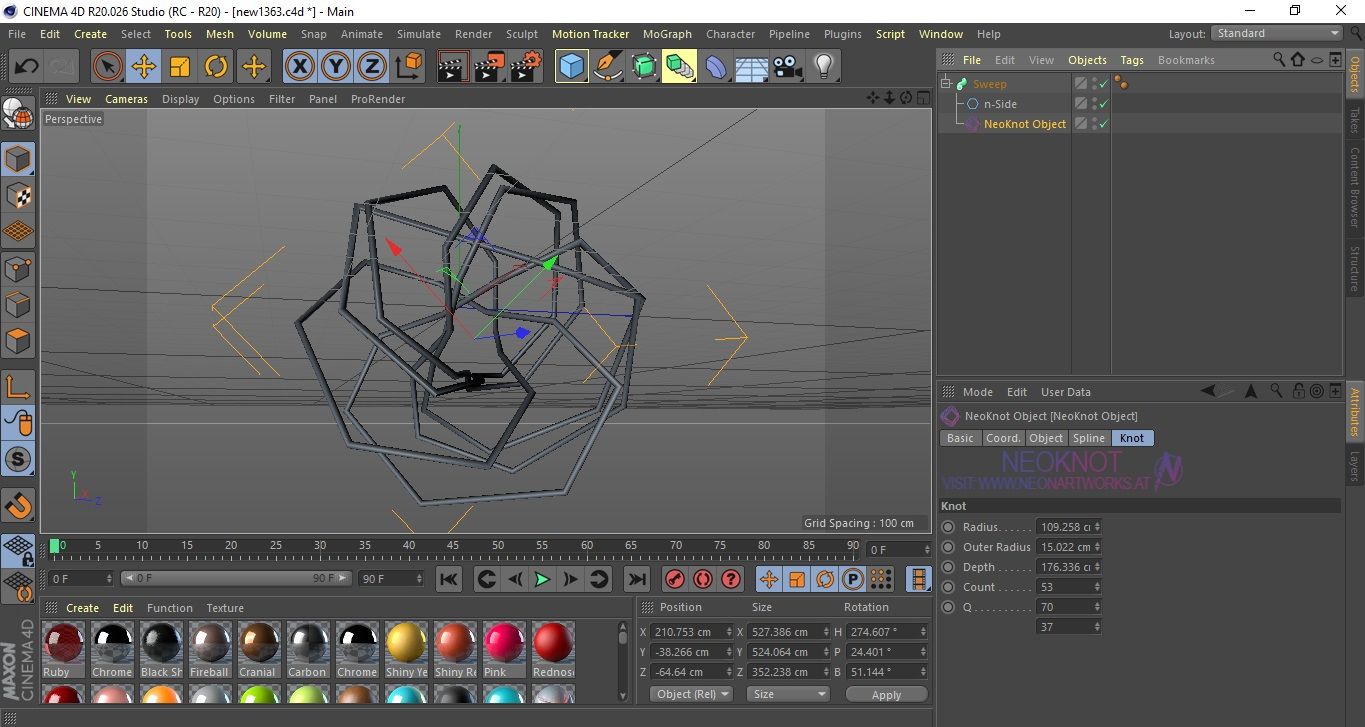Switch to Edges mode
Screen dimensions: 1365x727
tap(18, 304)
